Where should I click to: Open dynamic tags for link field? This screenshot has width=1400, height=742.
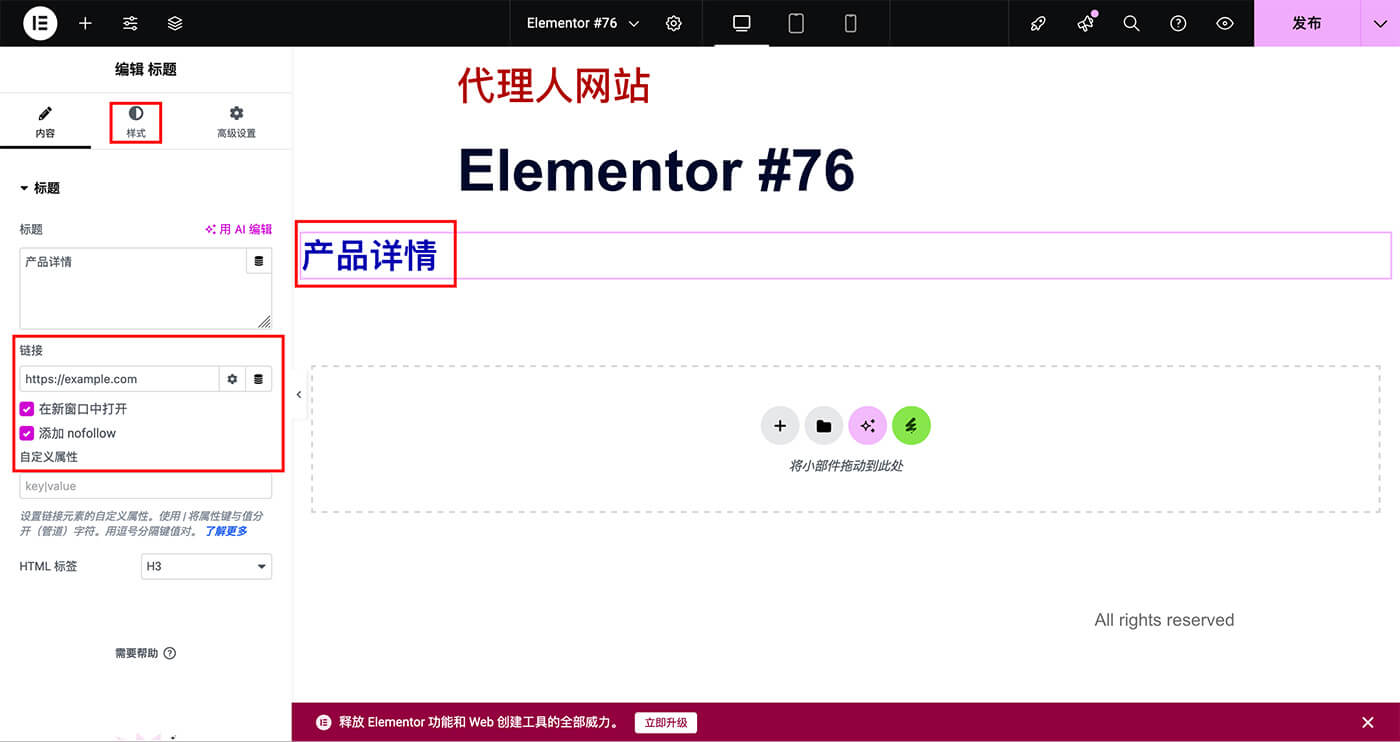(x=259, y=379)
